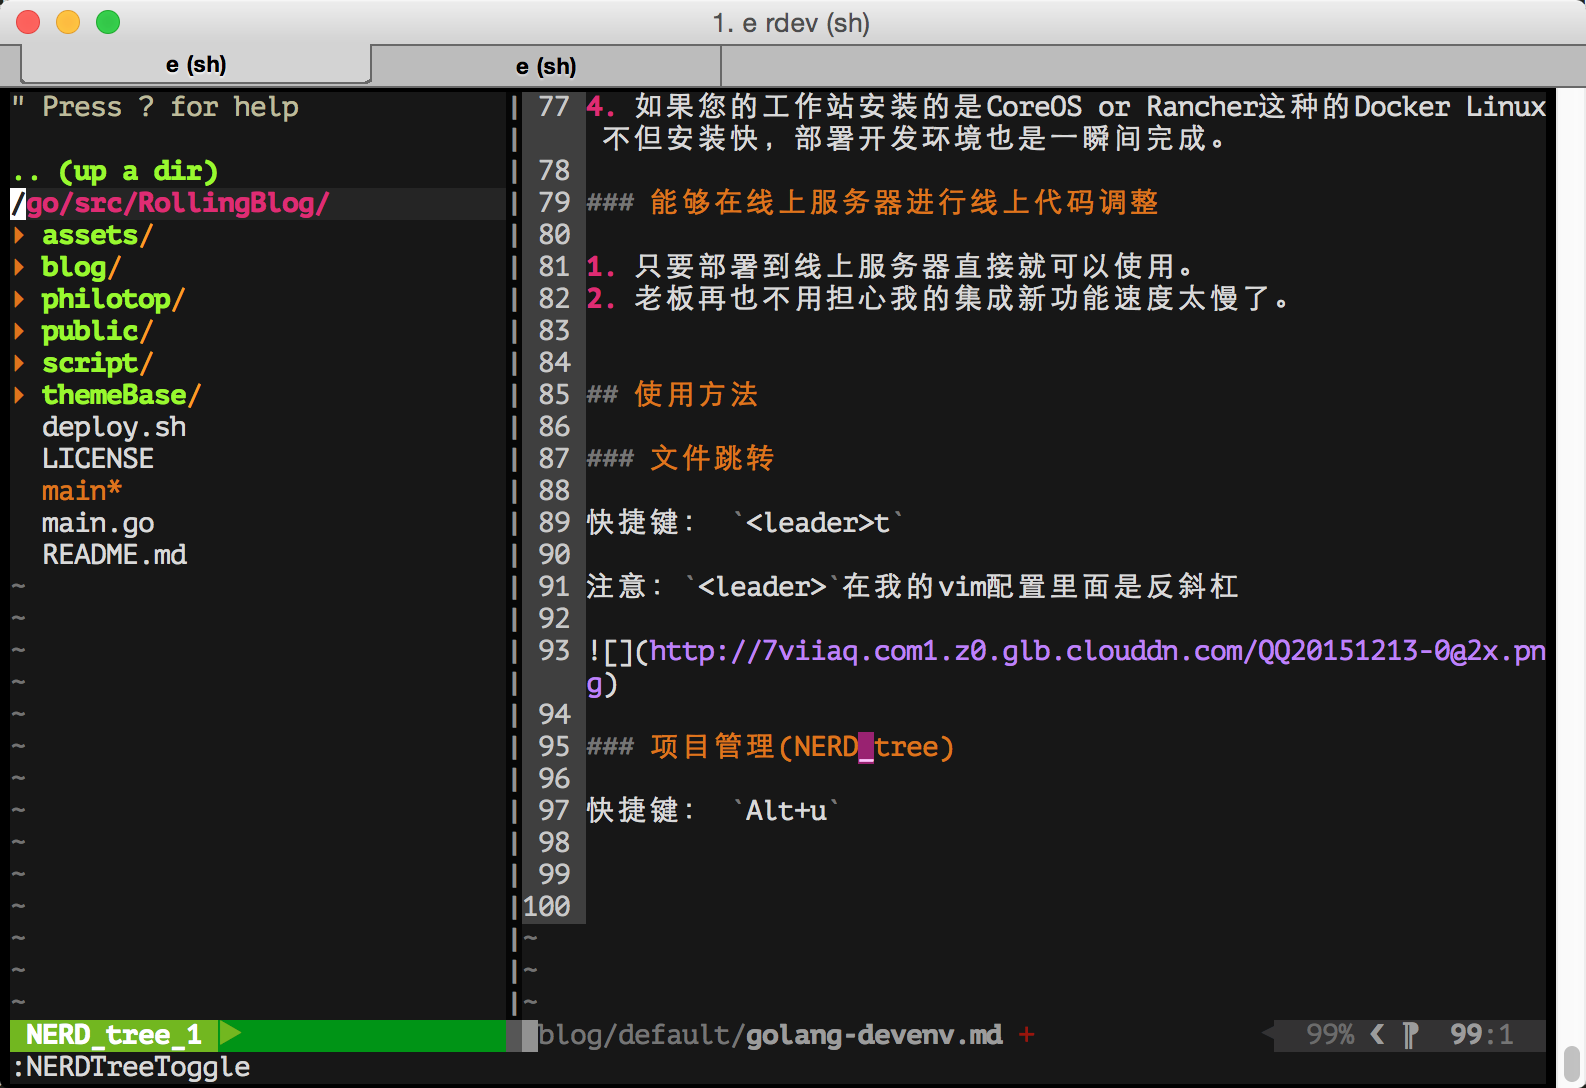The width and height of the screenshot is (1586, 1088).
Task: Open README.md from the tree
Action: click(x=114, y=555)
